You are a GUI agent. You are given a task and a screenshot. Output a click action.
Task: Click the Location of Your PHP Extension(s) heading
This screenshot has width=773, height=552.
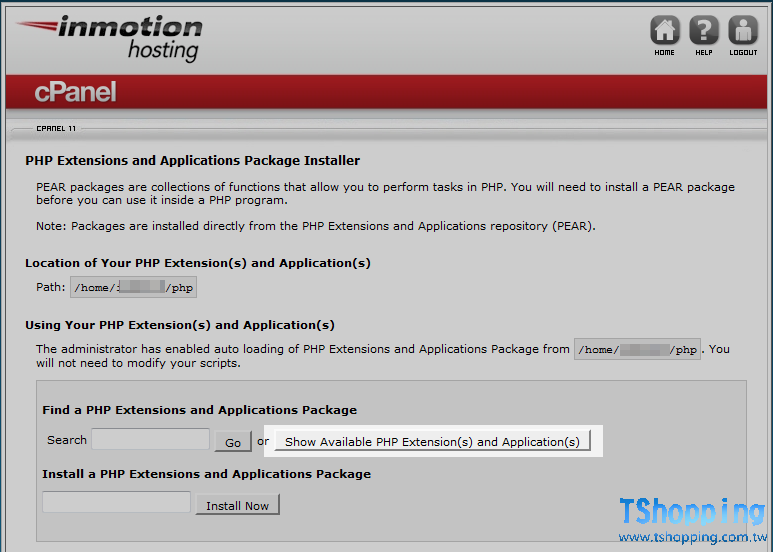point(198,263)
